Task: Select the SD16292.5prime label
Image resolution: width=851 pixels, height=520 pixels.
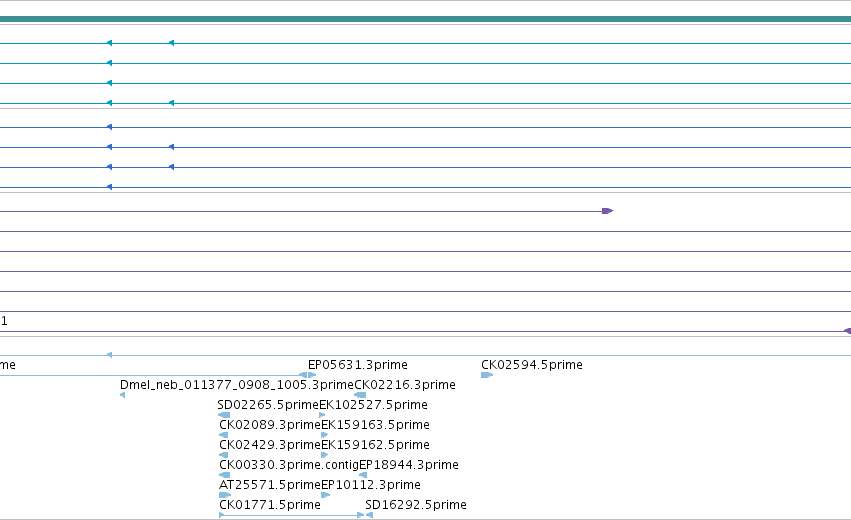Action: click(x=416, y=505)
